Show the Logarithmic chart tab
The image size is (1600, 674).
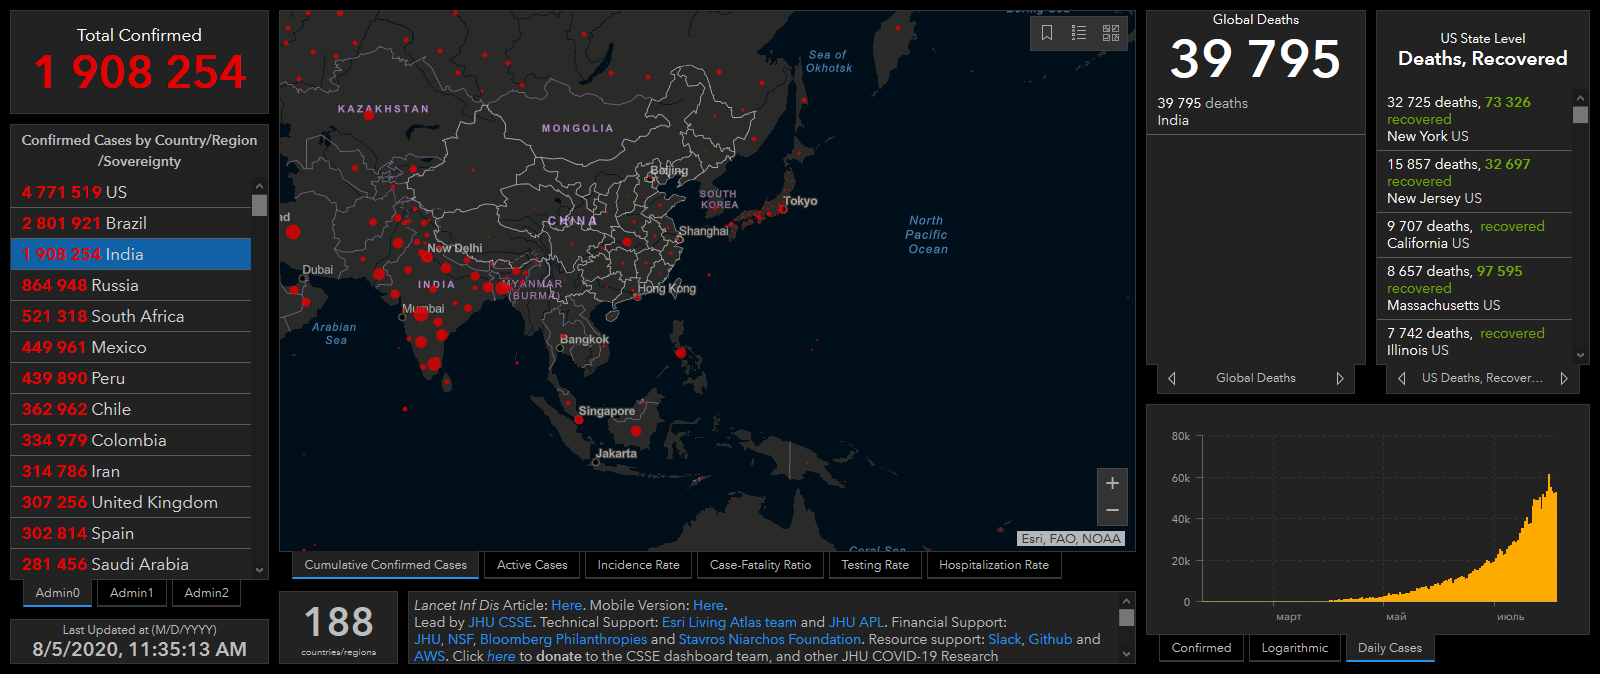(x=1295, y=648)
